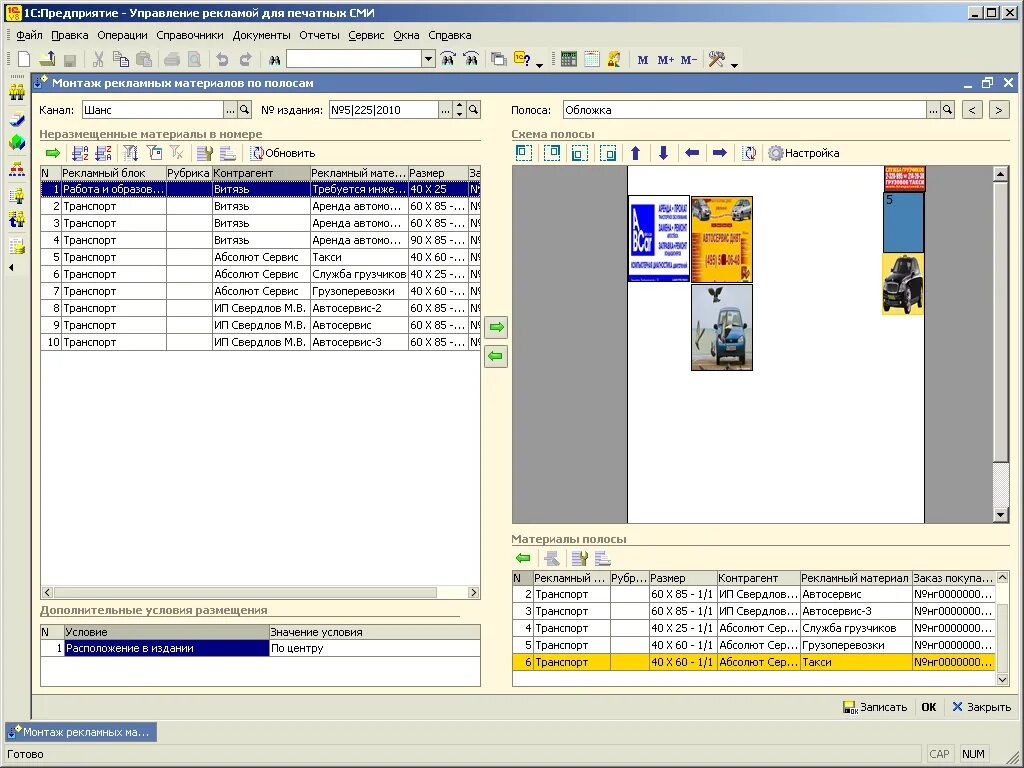Open the Справочники menu

pyautogui.click(x=189, y=35)
